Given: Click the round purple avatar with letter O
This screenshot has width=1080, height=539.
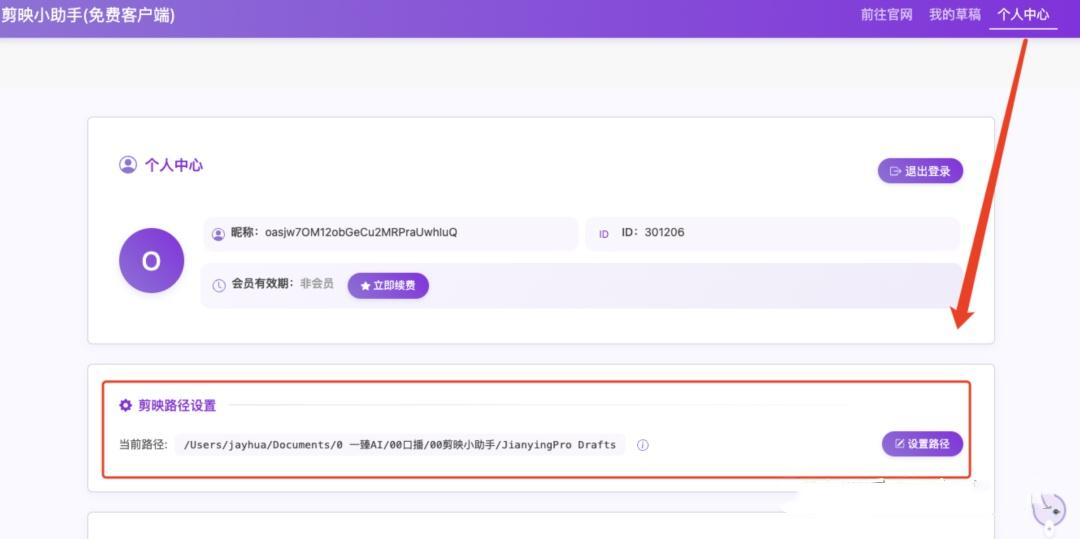Looking at the screenshot, I should pos(152,261).
